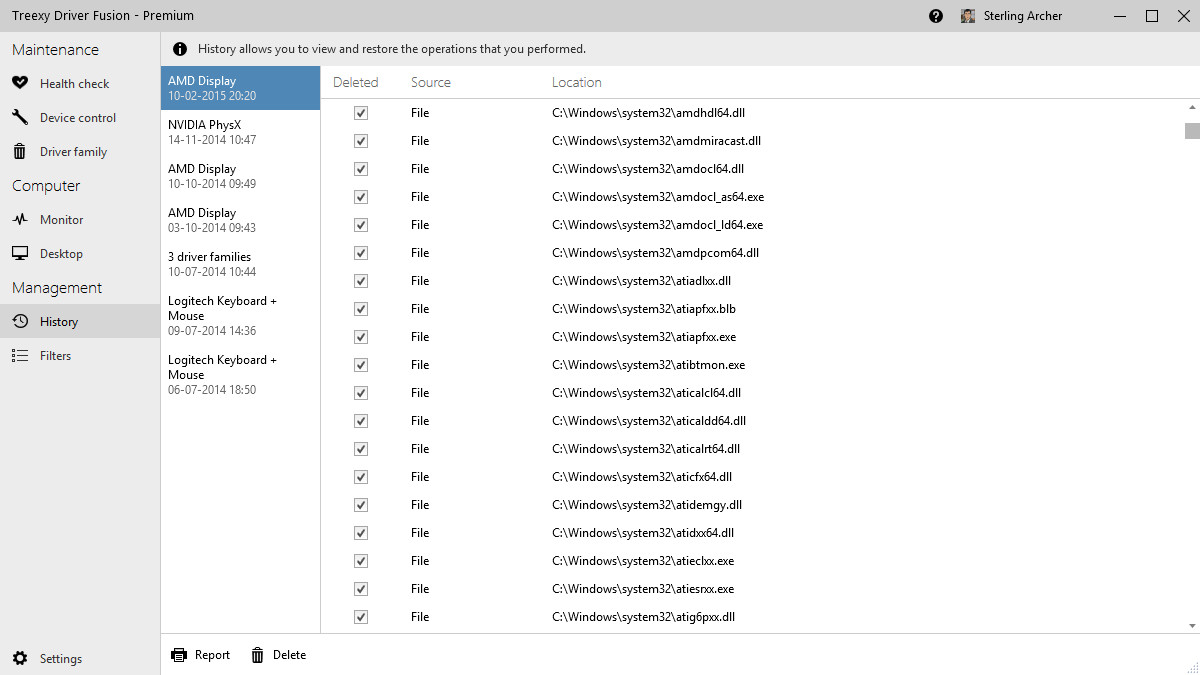The width and height of the screenshot is (1200, 675).
Task: Sort by the Location column header
Action: (577, 83)
